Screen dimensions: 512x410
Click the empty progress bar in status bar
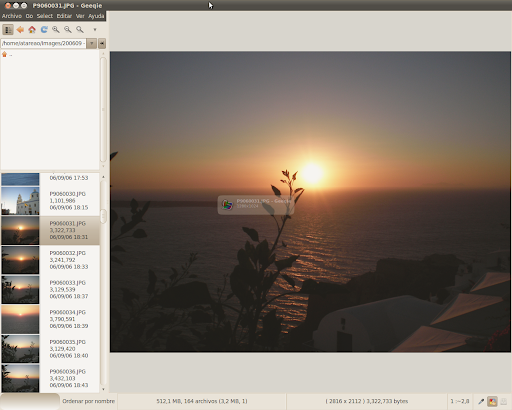point(30,401)
